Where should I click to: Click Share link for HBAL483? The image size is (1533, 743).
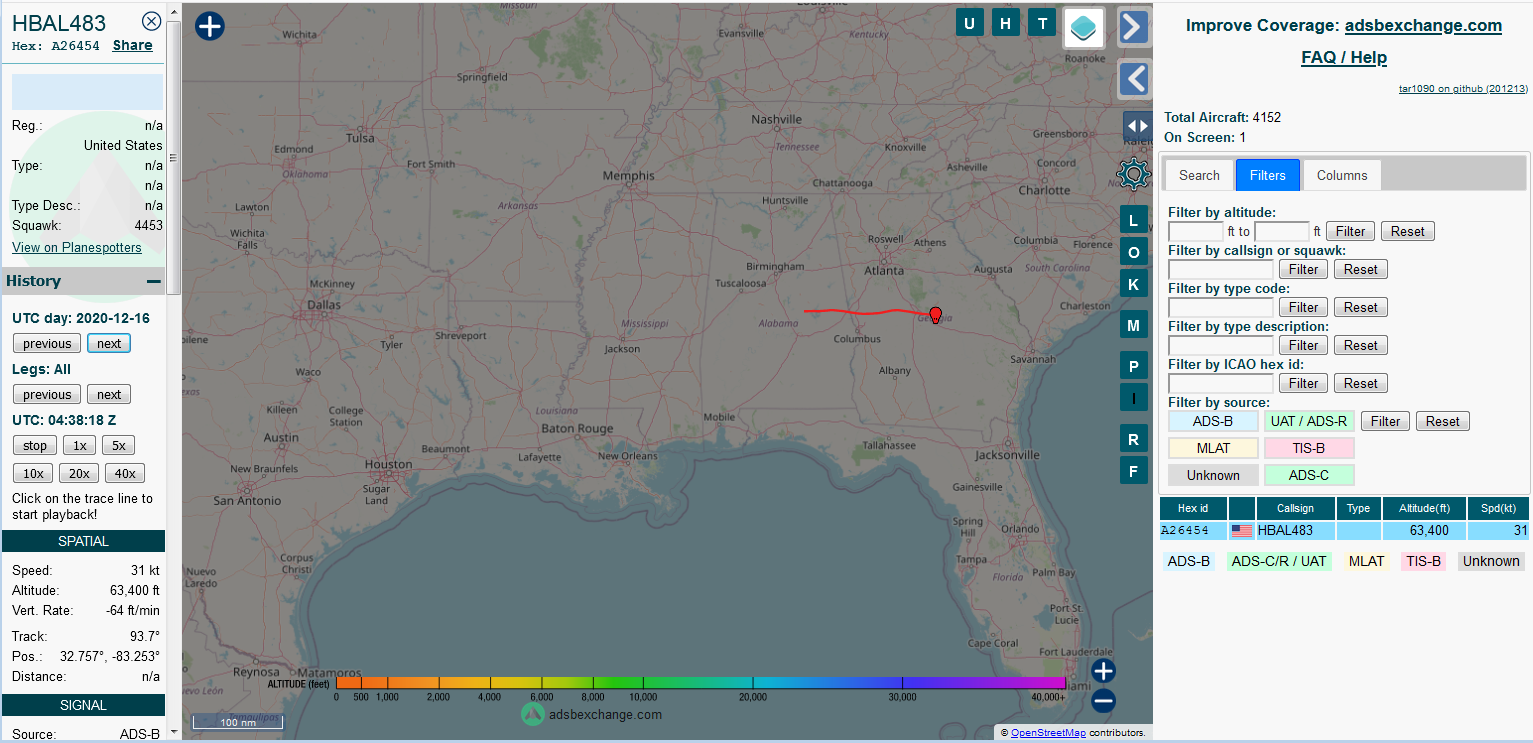132,45
